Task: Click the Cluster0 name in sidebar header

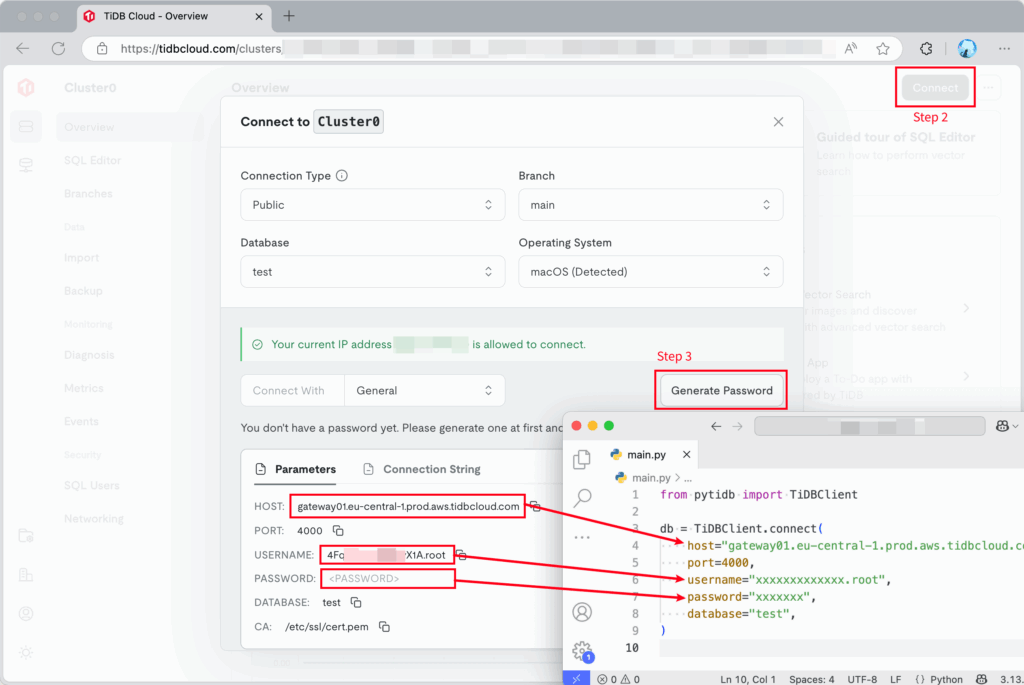Action: click(x=90, y=88)
